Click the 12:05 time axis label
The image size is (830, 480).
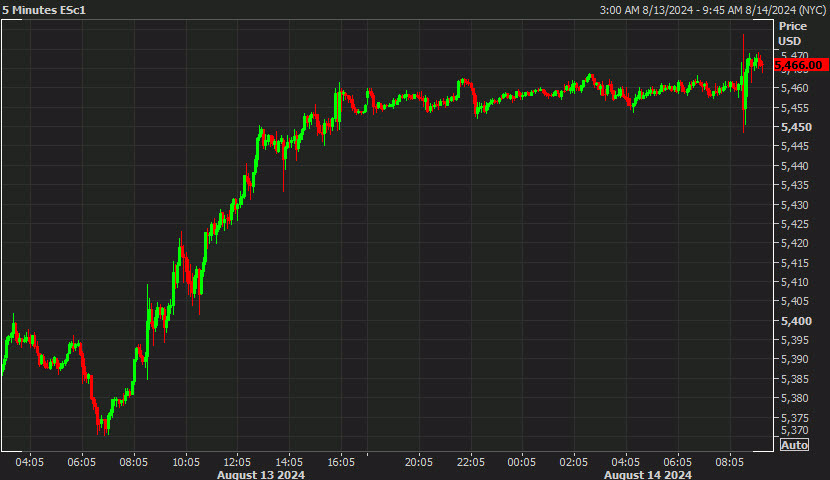tap(237, 463)
